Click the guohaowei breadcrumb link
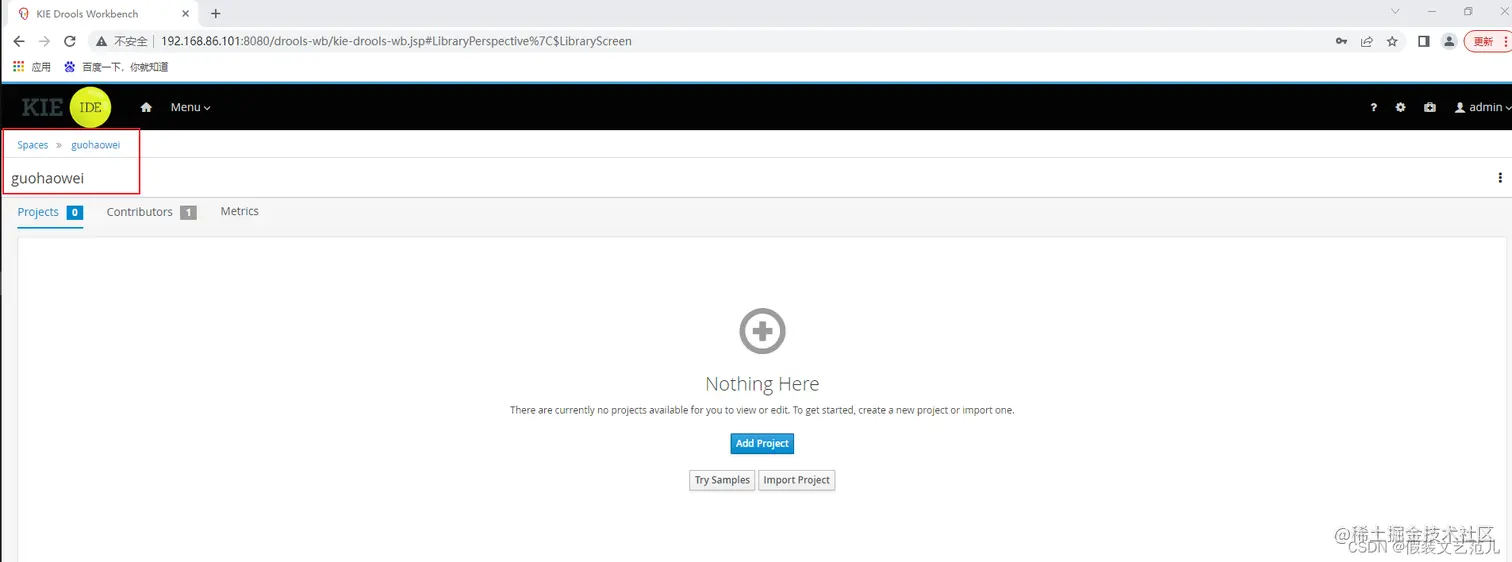The height and width of the screenshot is (562, 1512). pos(95,145)
